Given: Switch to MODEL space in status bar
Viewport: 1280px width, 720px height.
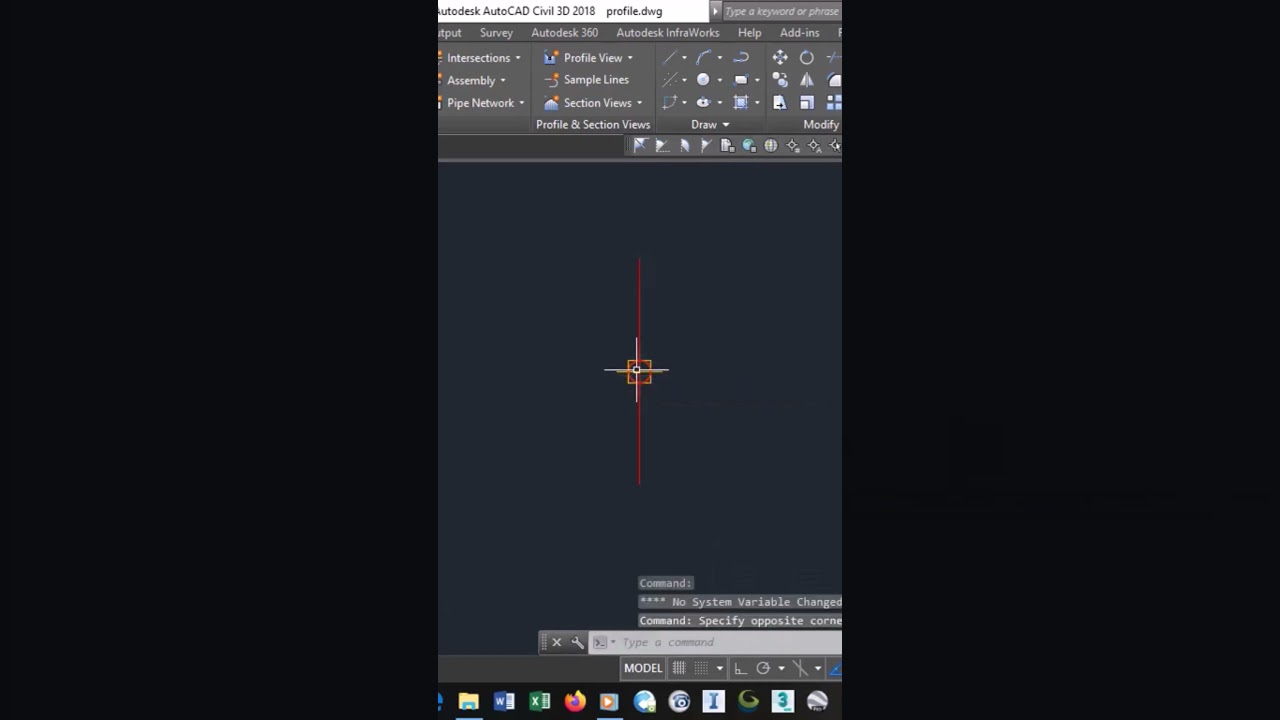Looking at the screenshot, I should [x=643, y=668].
